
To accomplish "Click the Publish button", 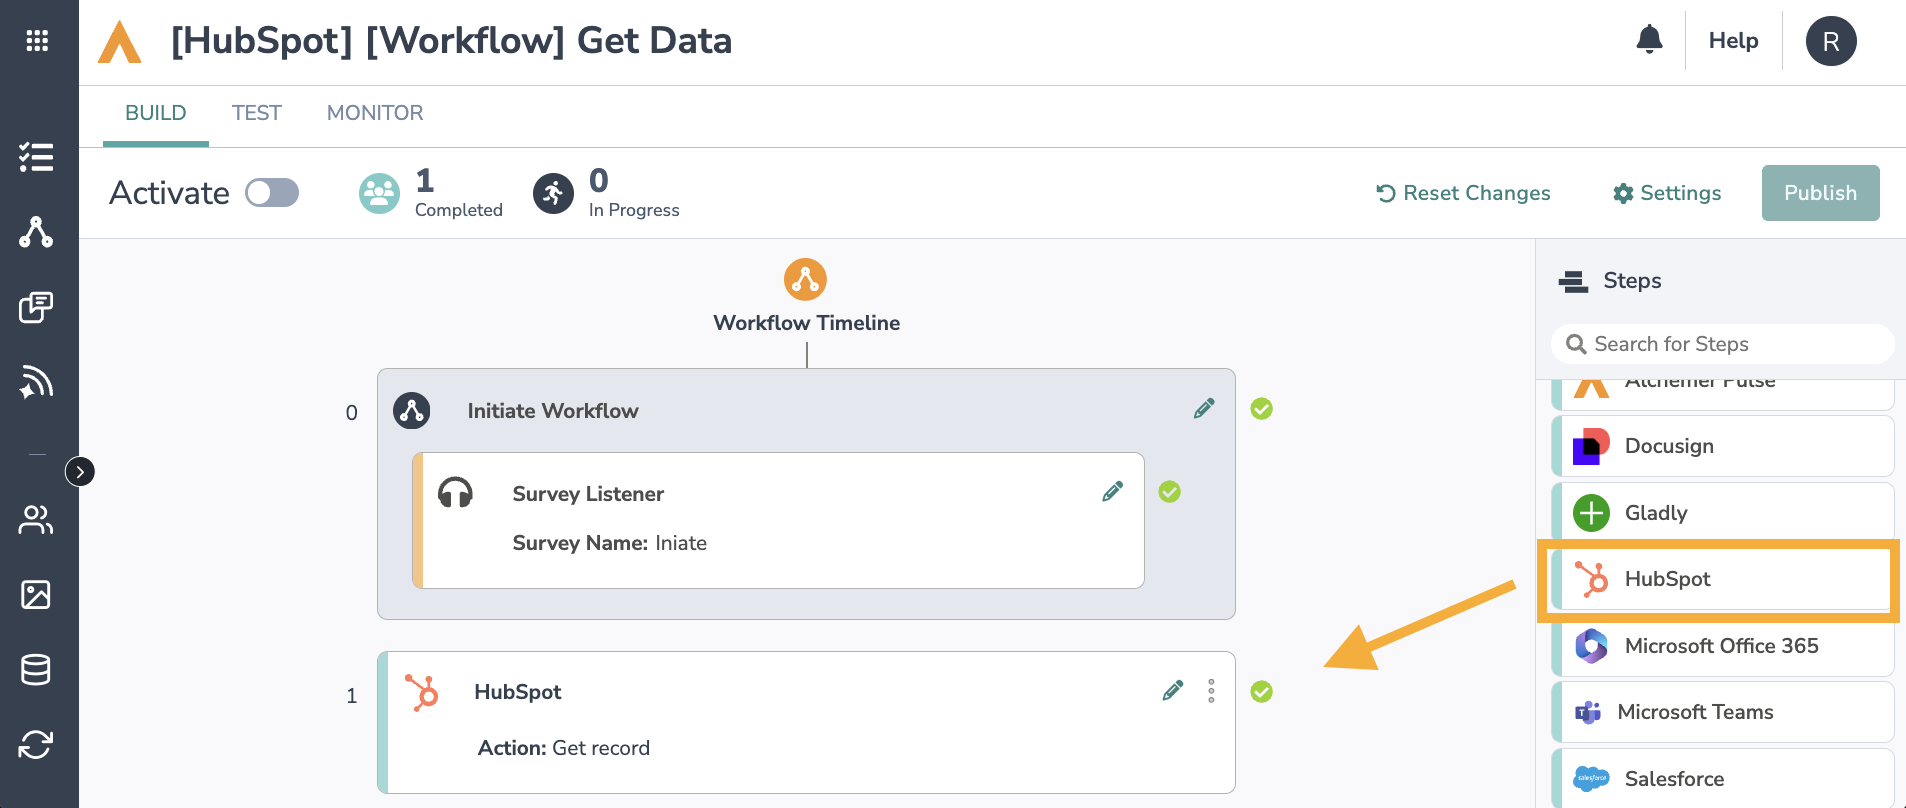I will click(x=1820, y=193).
